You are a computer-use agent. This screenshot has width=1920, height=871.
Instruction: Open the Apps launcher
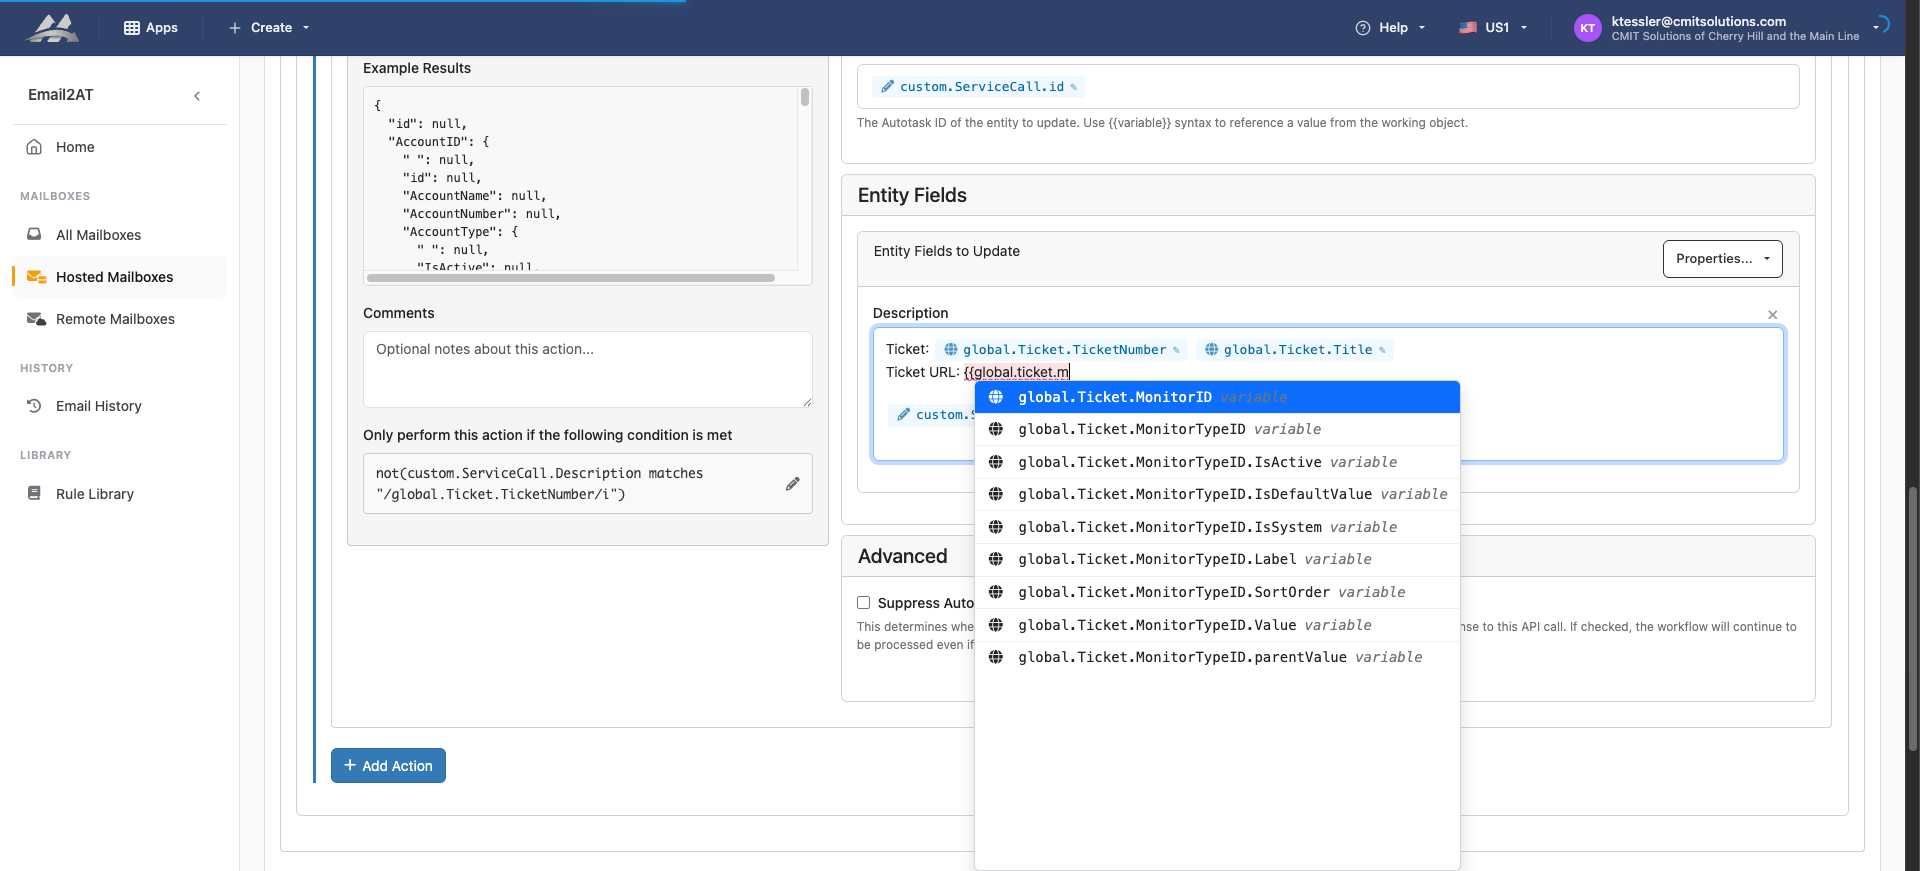(x=151, y=28)
